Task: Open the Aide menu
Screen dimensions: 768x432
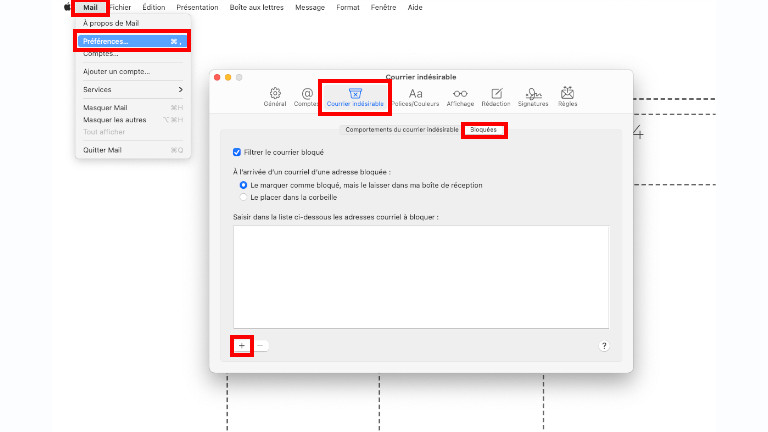Action: coord(415,7)
